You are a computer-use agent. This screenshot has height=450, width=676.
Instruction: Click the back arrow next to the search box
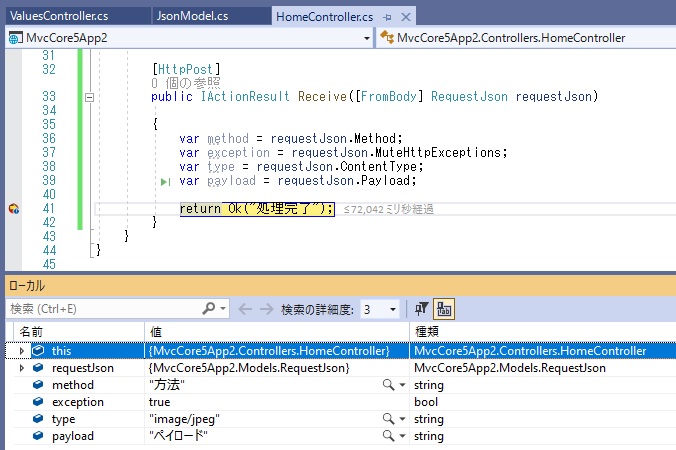point(246,310)
